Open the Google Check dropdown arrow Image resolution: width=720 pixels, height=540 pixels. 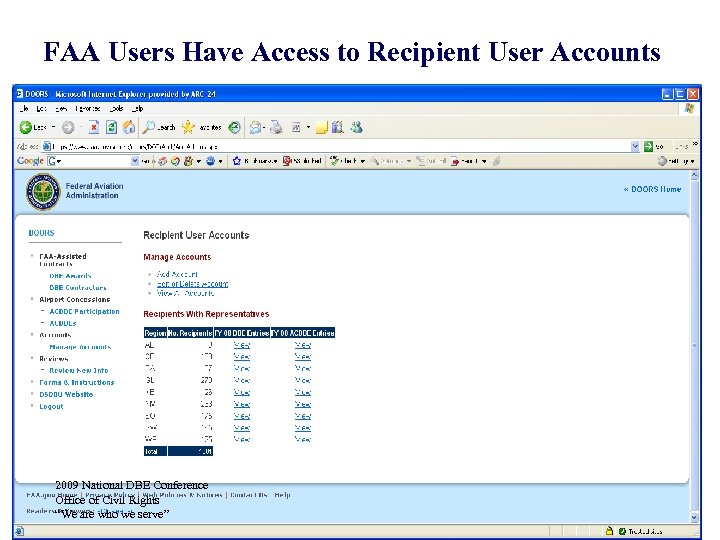pyautogui.click(x=363, y=161)
